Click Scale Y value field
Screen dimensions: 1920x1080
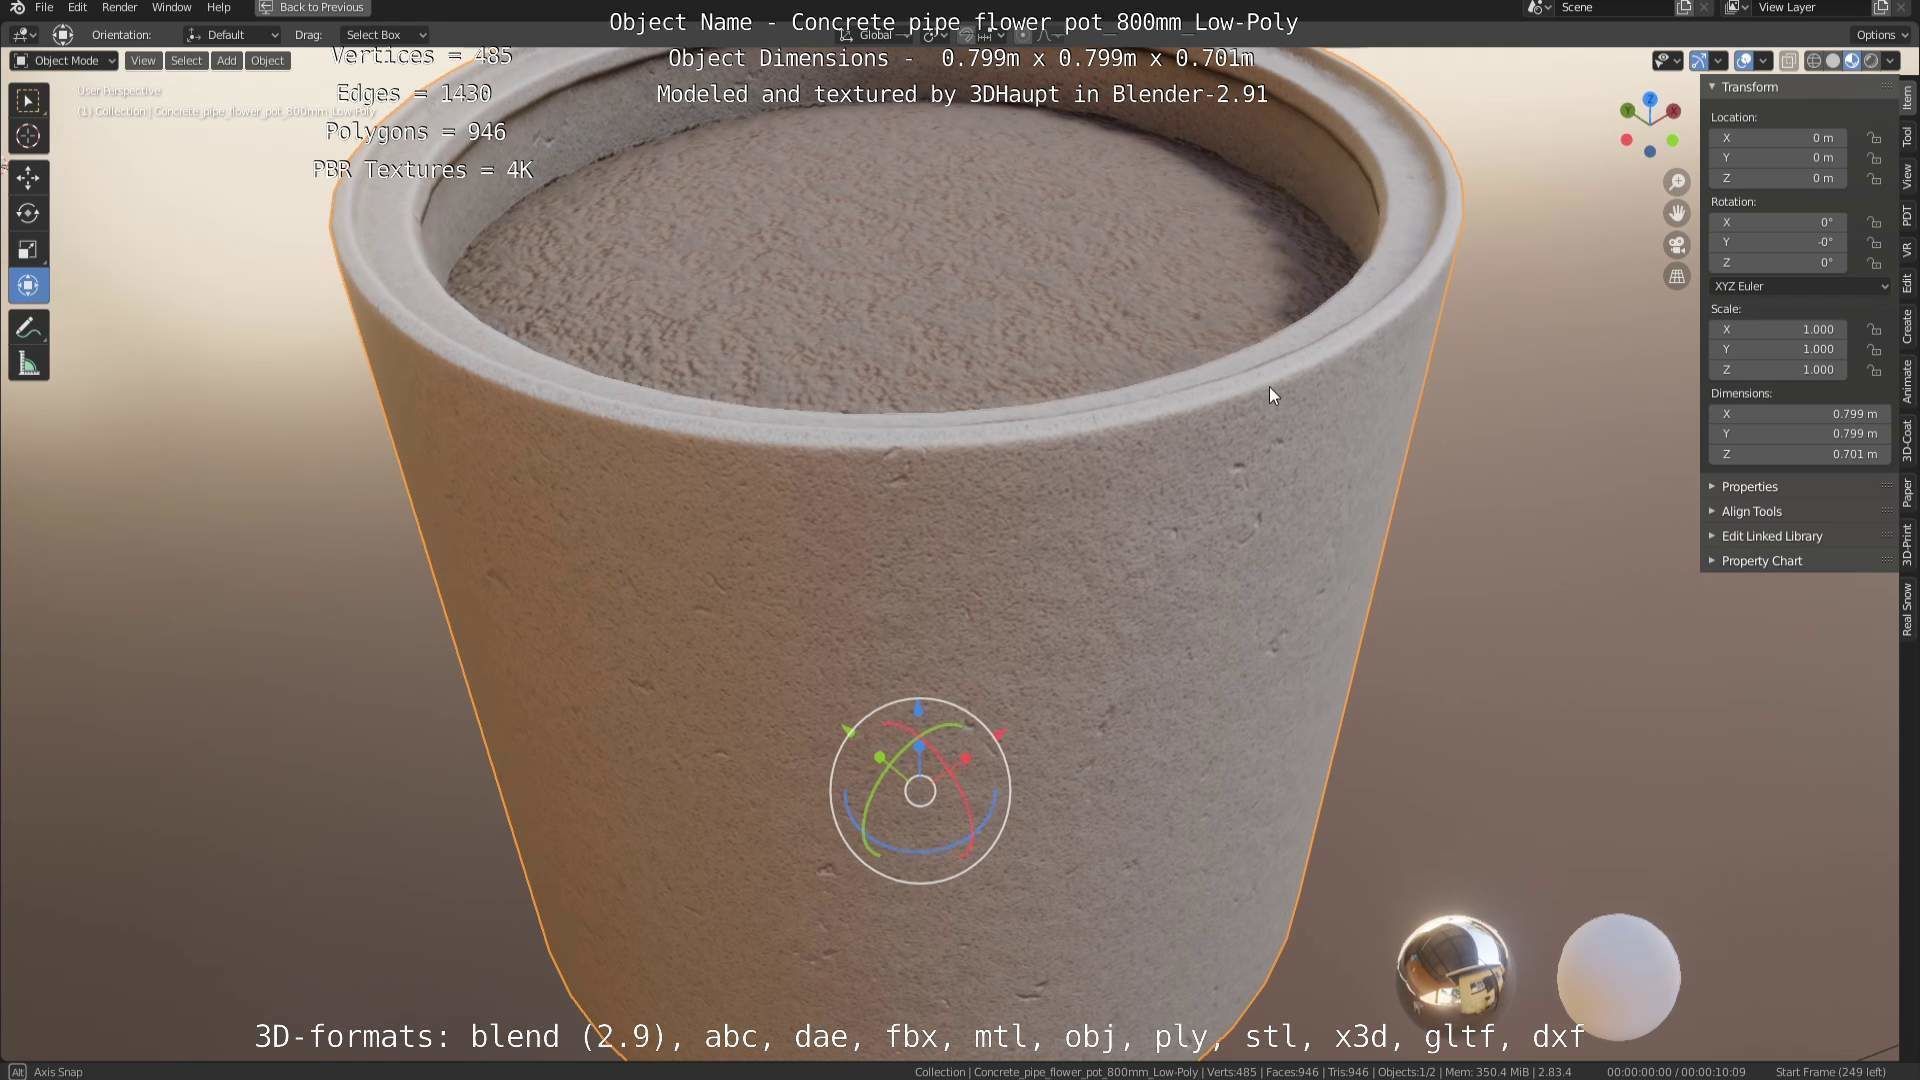click(1778, 350)
